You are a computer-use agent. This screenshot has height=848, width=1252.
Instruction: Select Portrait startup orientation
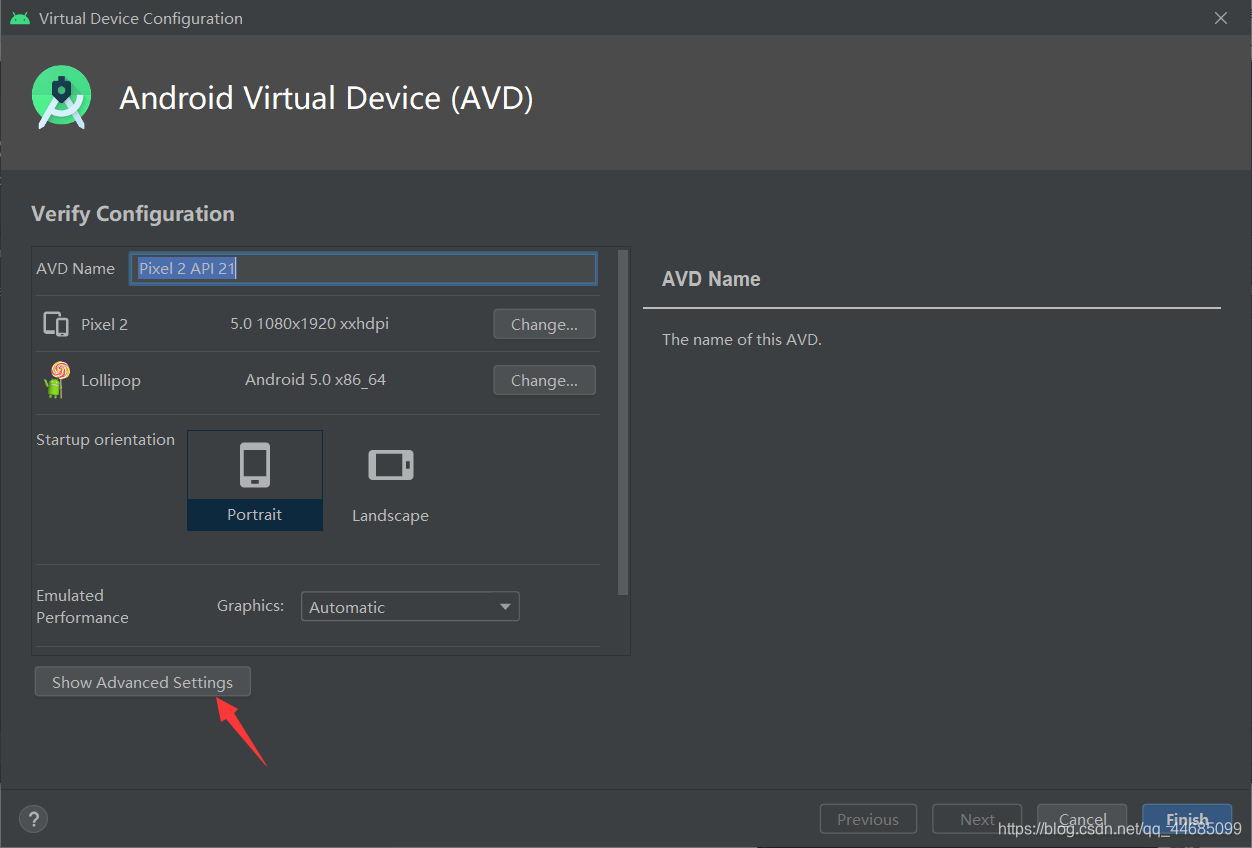(x=255, y=480)
